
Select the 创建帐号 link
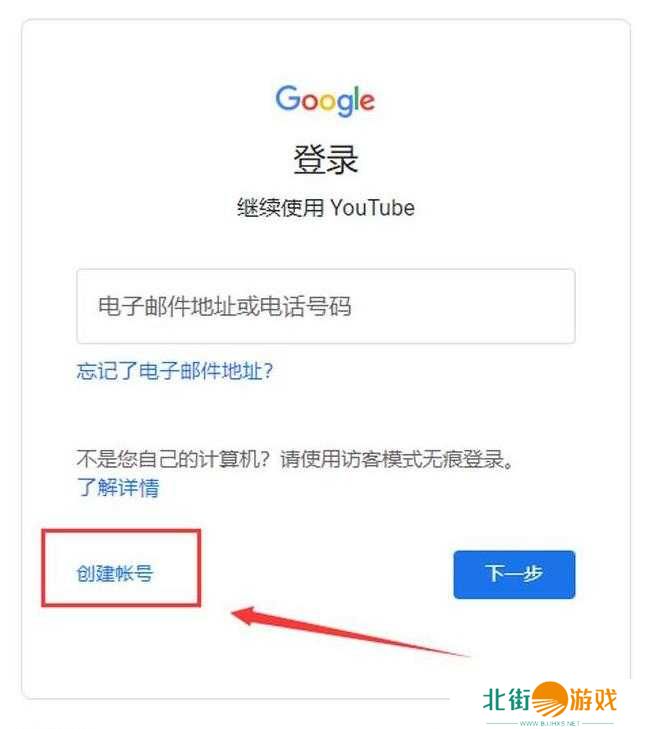[x=114, y=573]
